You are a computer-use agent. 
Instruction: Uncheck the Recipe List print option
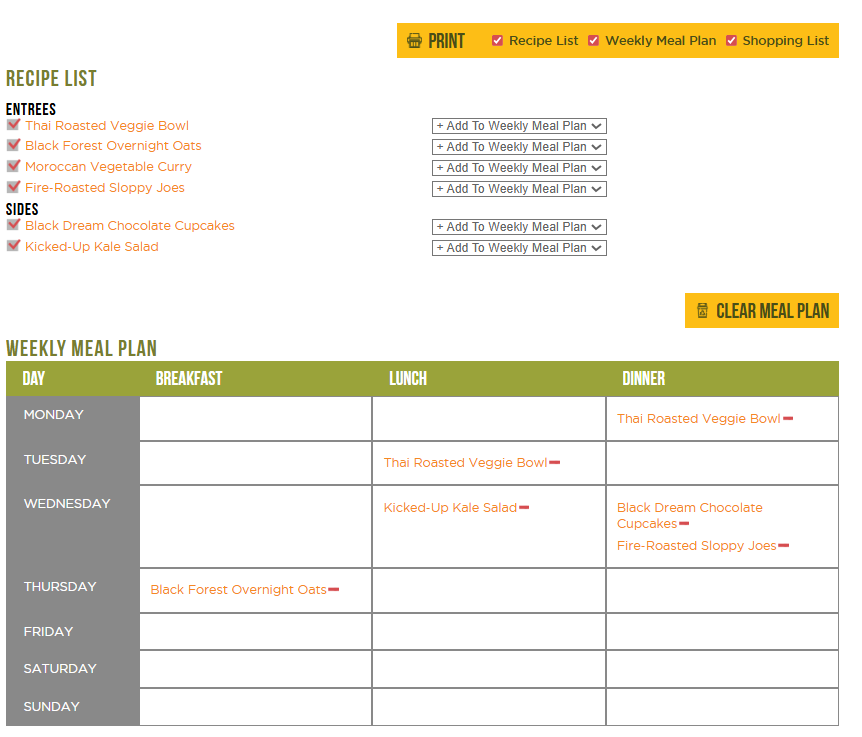pos(497,41)
